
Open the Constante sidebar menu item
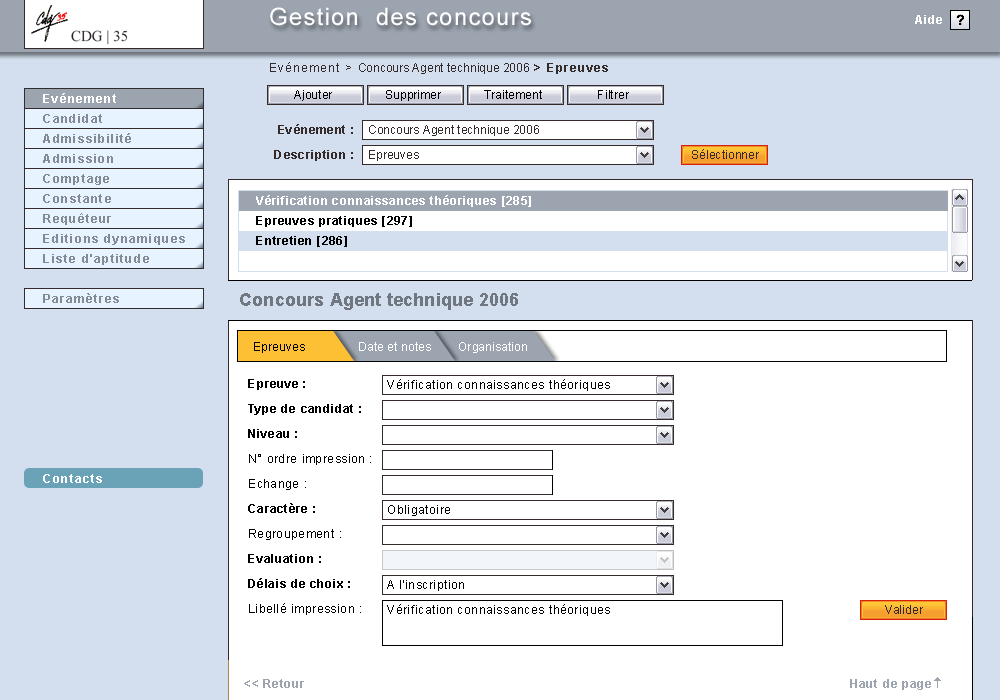[114, 199]
